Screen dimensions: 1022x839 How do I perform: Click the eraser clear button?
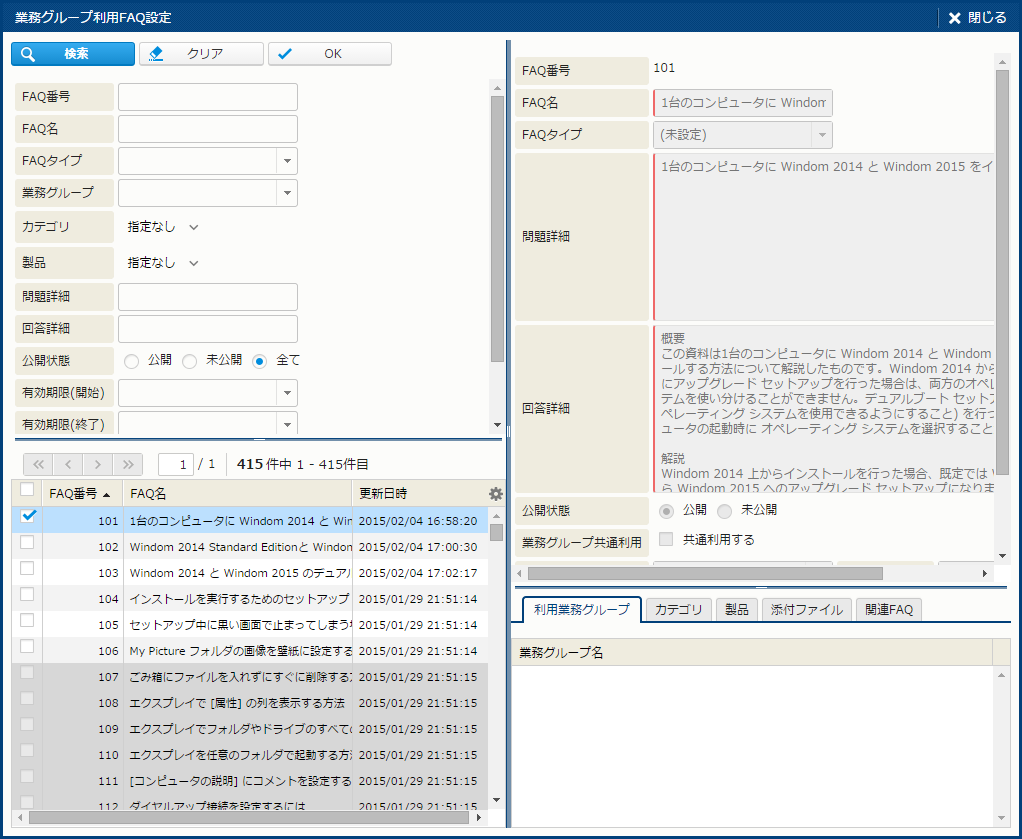tap(201, 54)
